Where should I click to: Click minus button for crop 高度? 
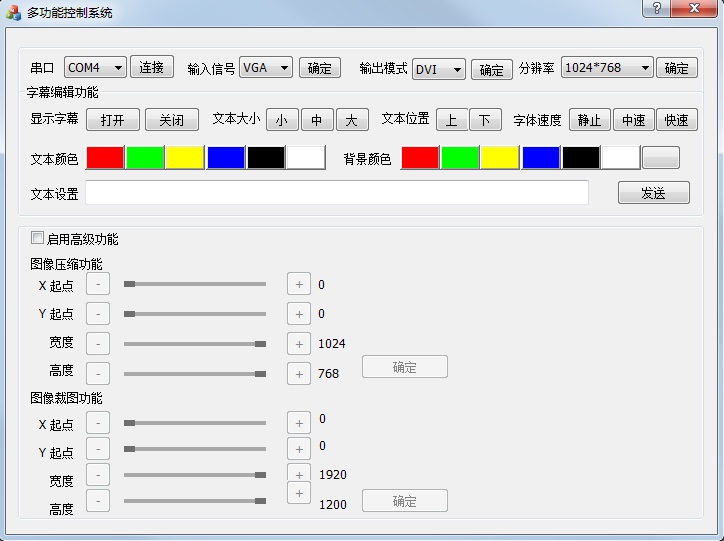(x=98, y=501)
